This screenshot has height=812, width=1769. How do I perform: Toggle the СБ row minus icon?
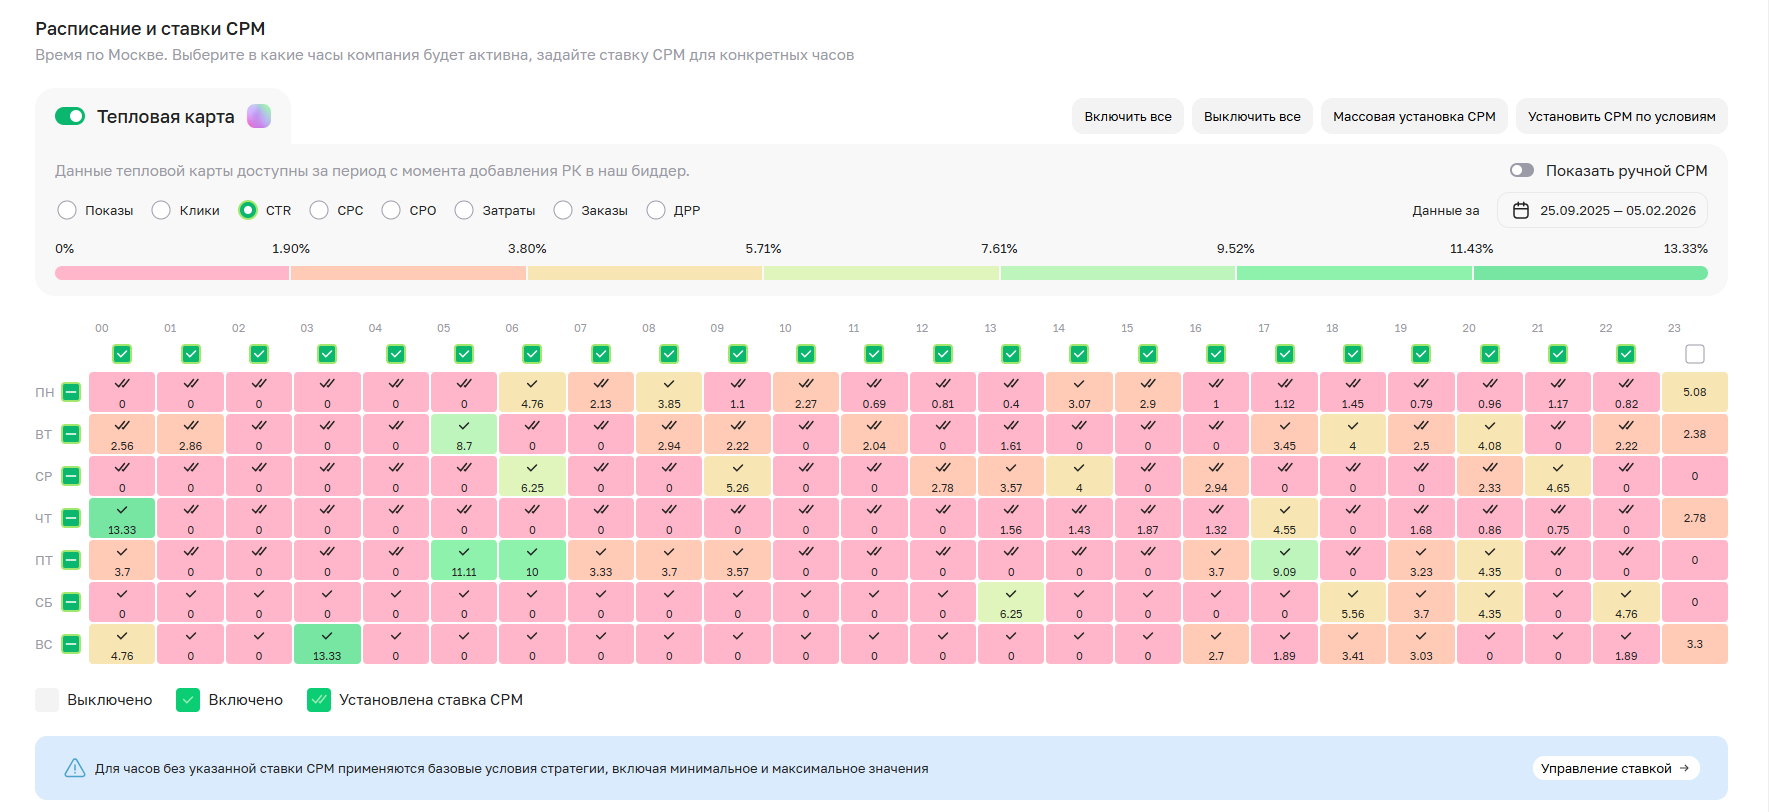[x=71, y=602]
